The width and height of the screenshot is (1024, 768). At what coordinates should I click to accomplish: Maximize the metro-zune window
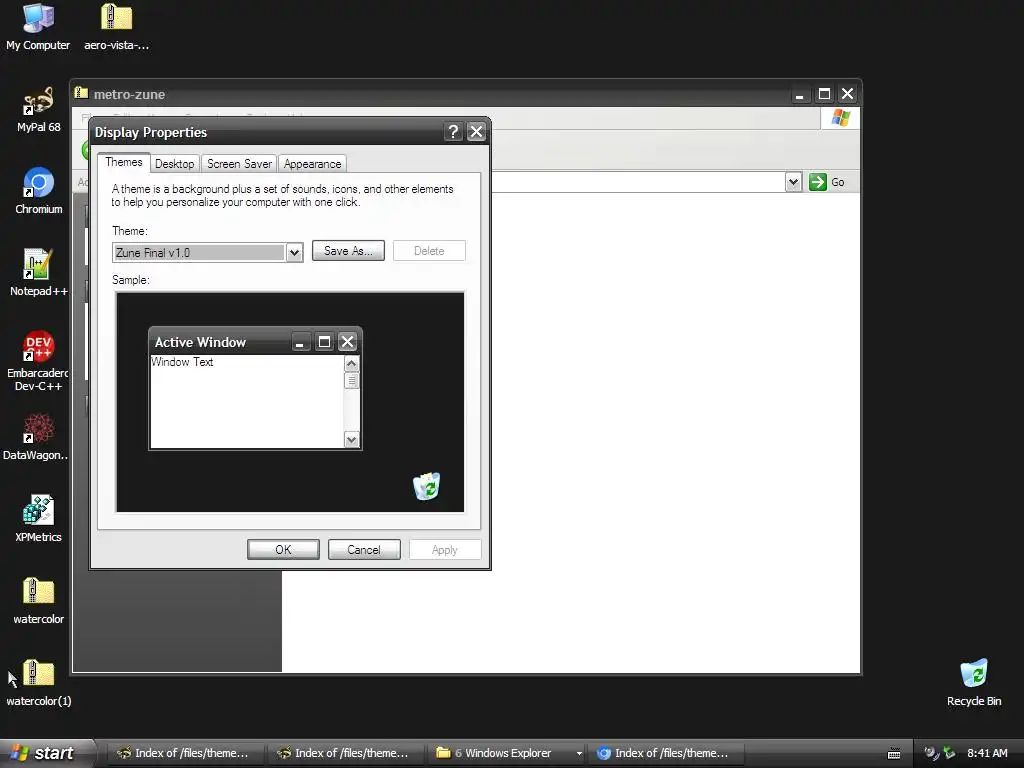click(x=824, y=94)
